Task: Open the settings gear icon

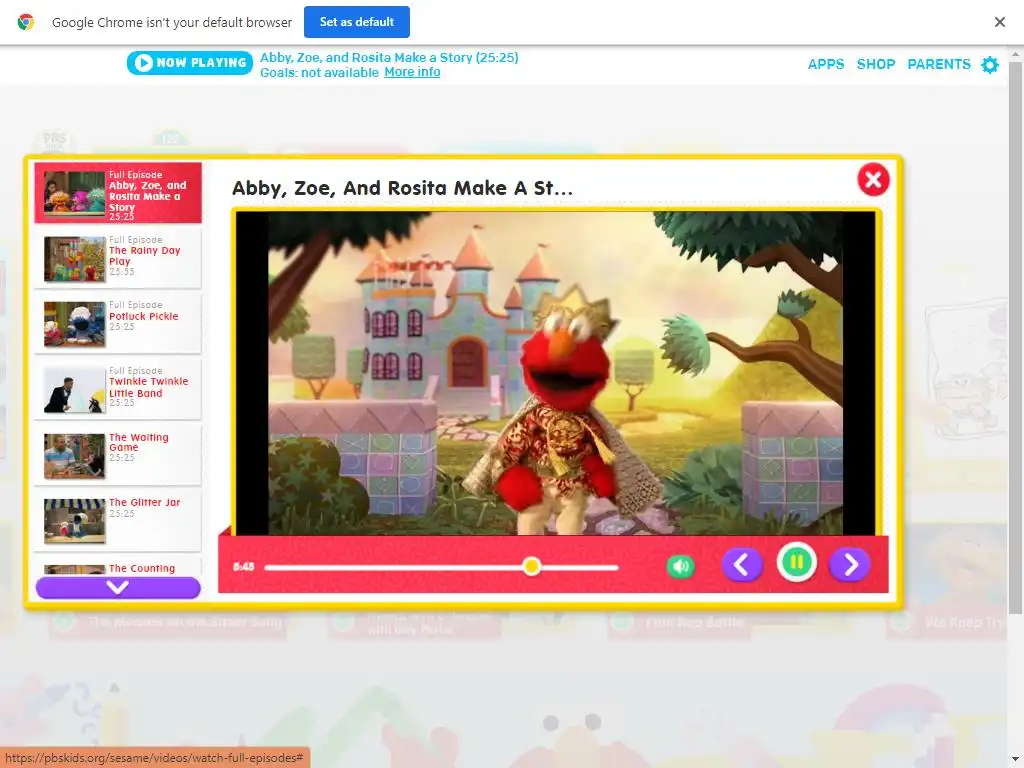Action: (990, 65)
